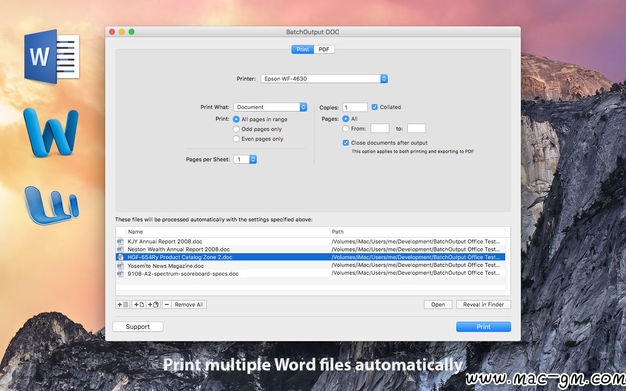The height and width of the screenshot is (391, 626).
Task: Click the Copies input field
Action: [x=355, y=107]
